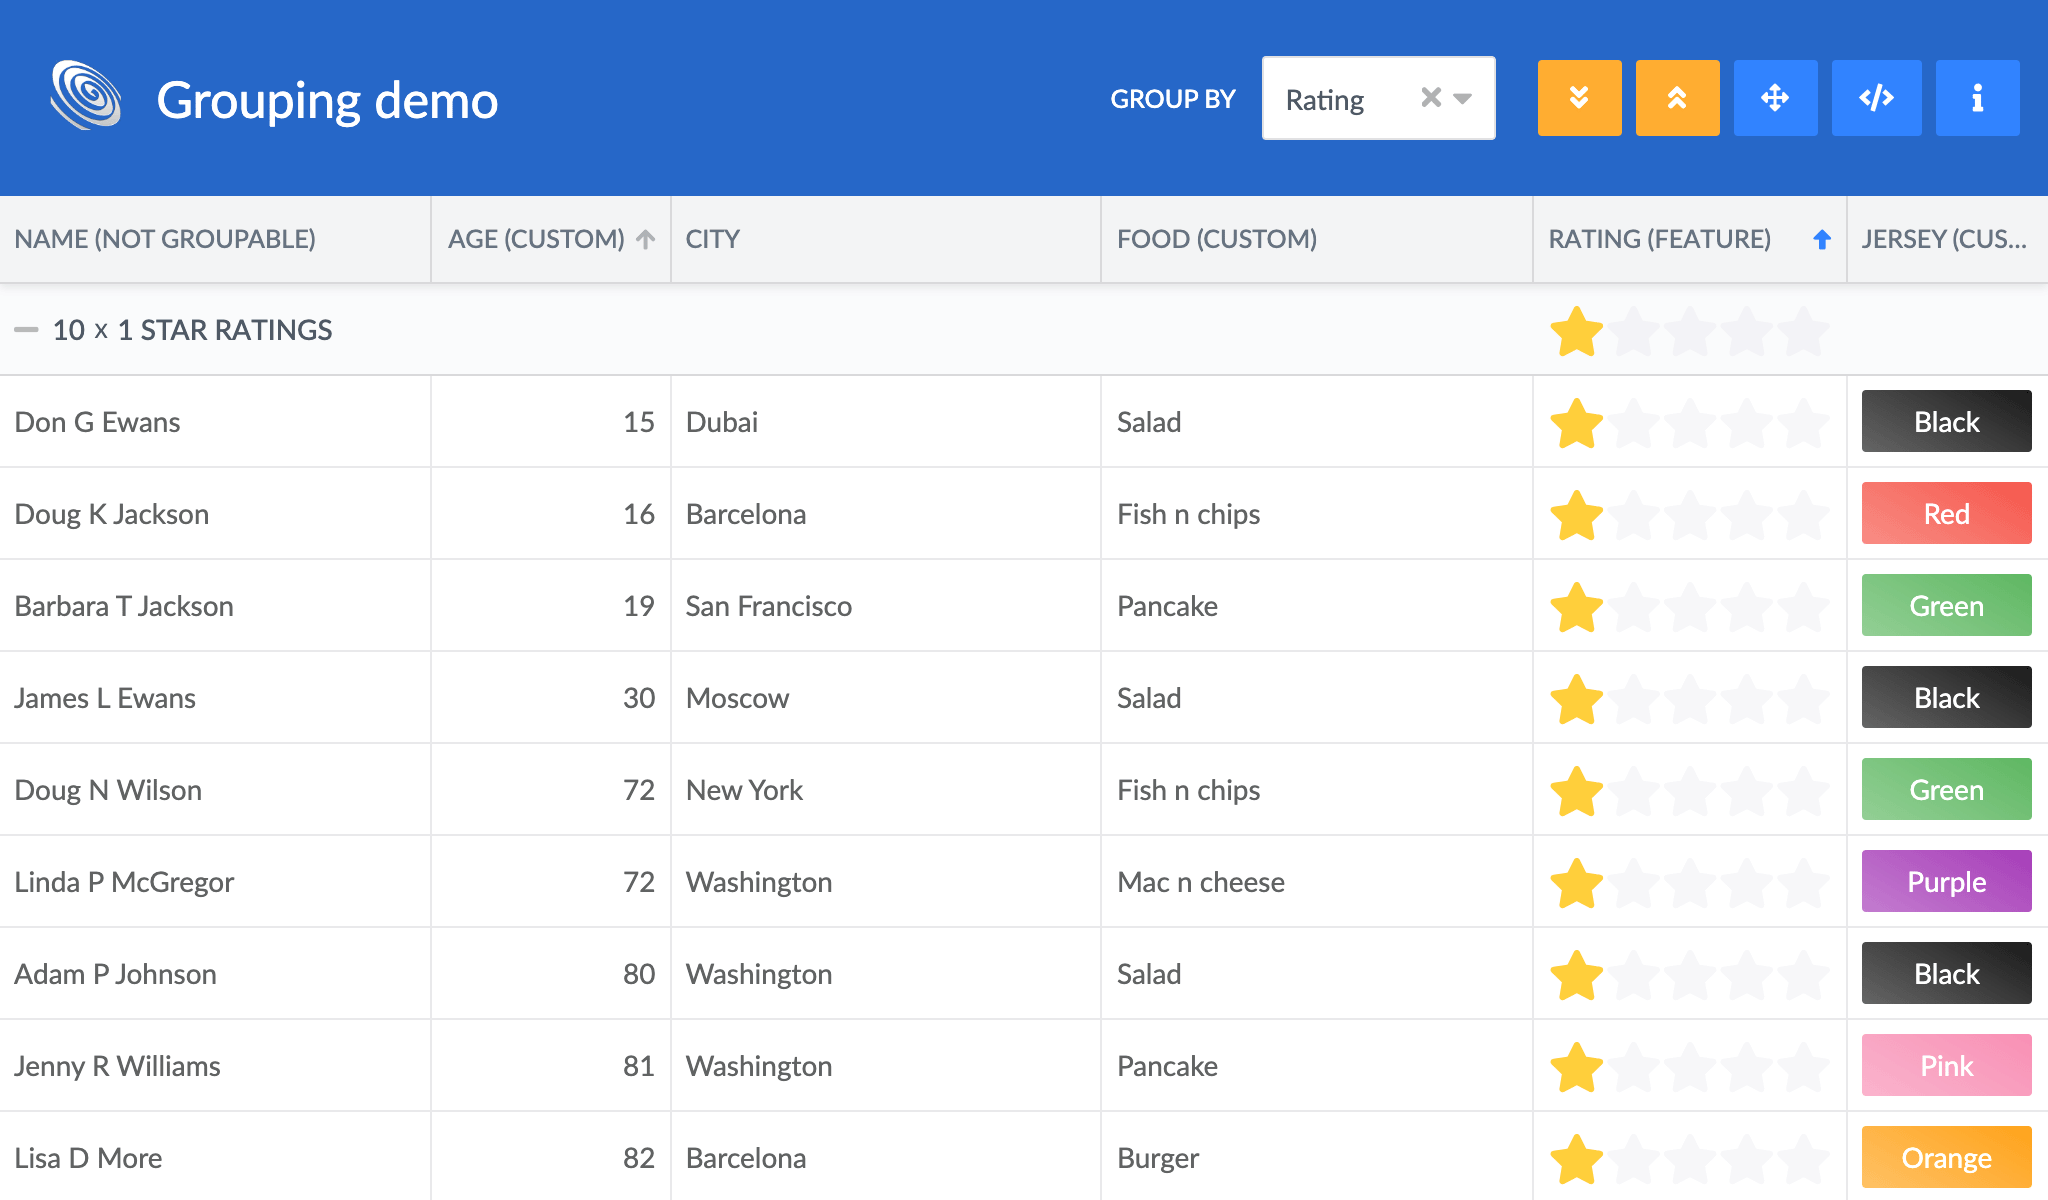
Task: Increase Lisa D More's rating to two stars
Action: 1633,1157
